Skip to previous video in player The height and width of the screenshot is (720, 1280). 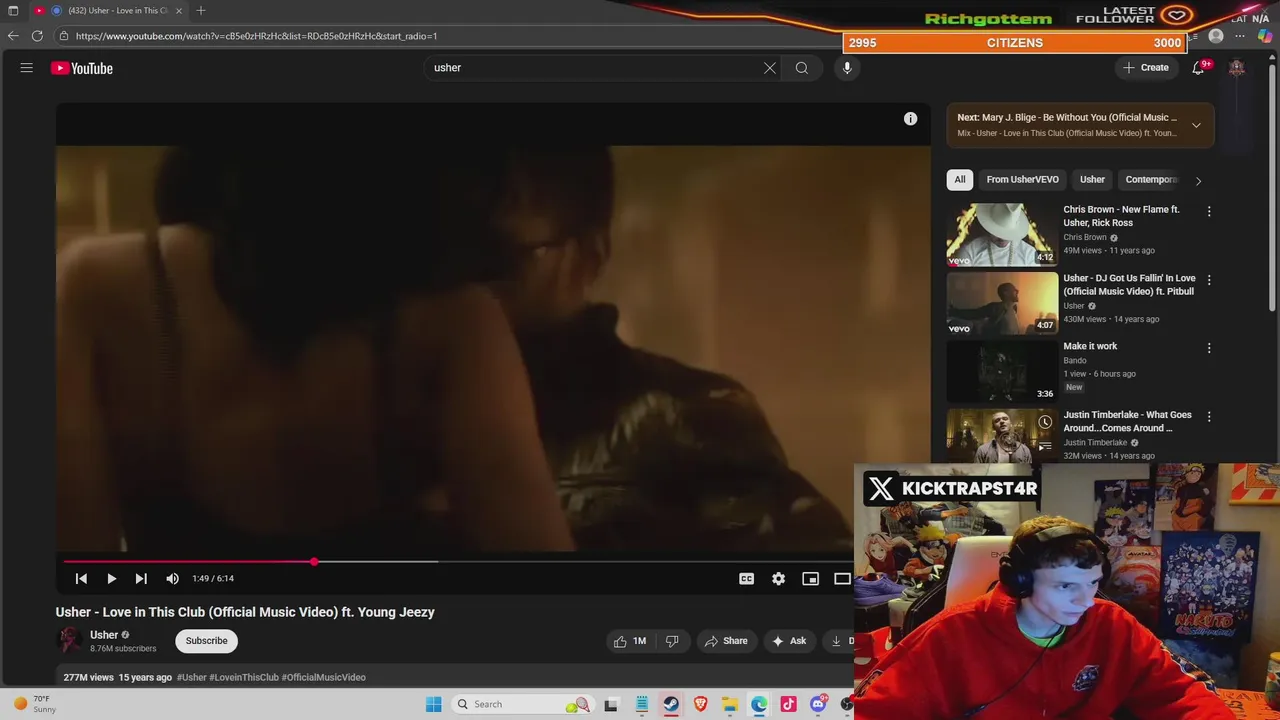(81, 579)
